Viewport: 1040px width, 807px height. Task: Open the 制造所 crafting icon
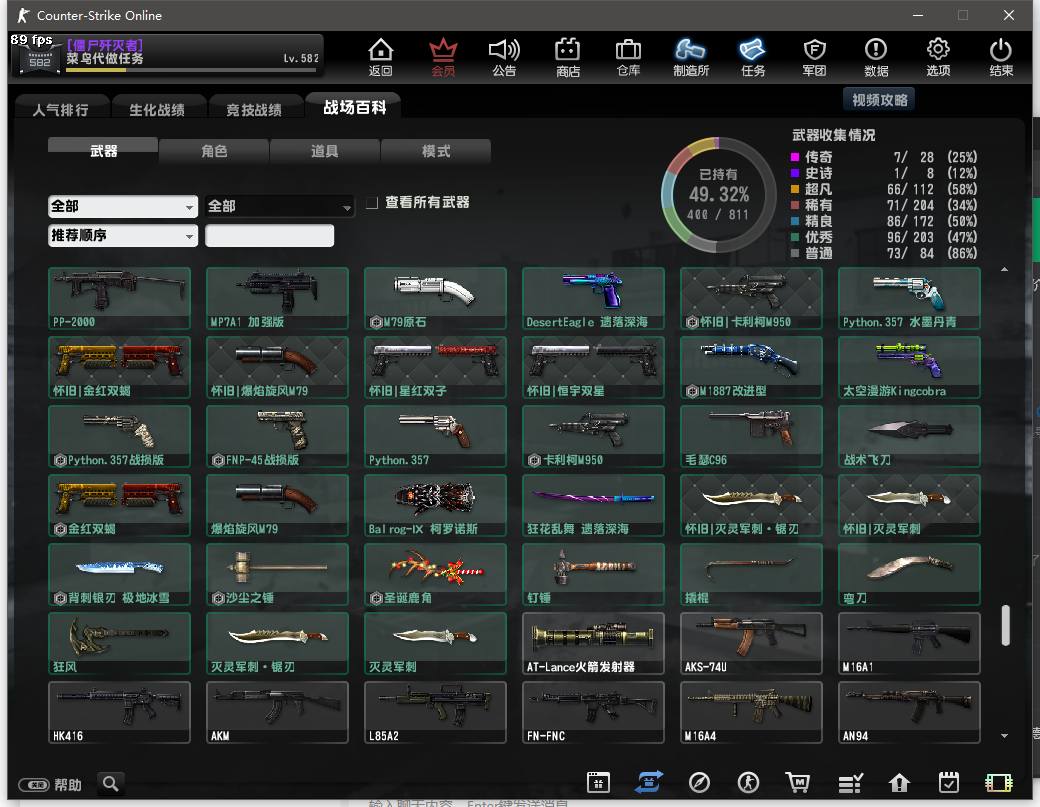(x=690, y=57)
